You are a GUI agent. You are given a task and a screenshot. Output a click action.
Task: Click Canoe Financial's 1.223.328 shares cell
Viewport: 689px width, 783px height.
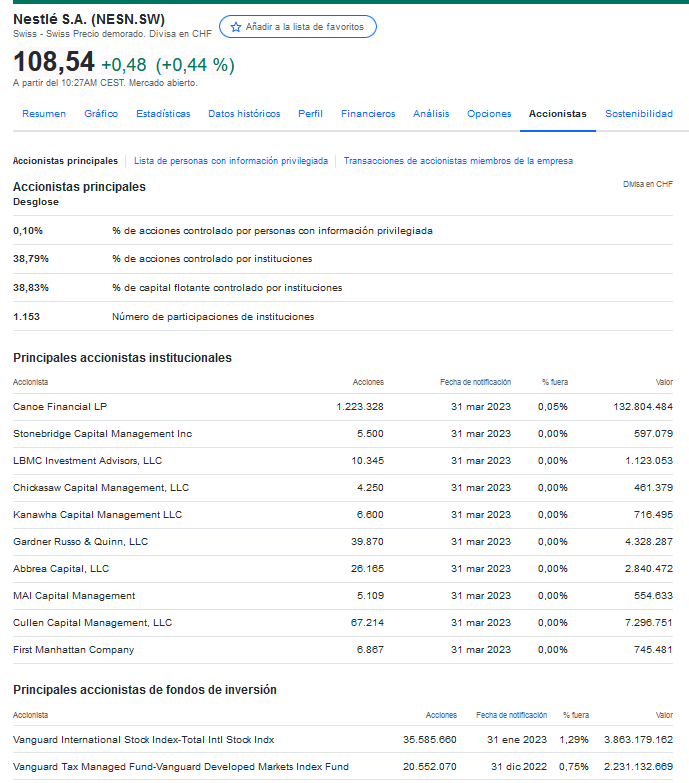click(360, 406)
